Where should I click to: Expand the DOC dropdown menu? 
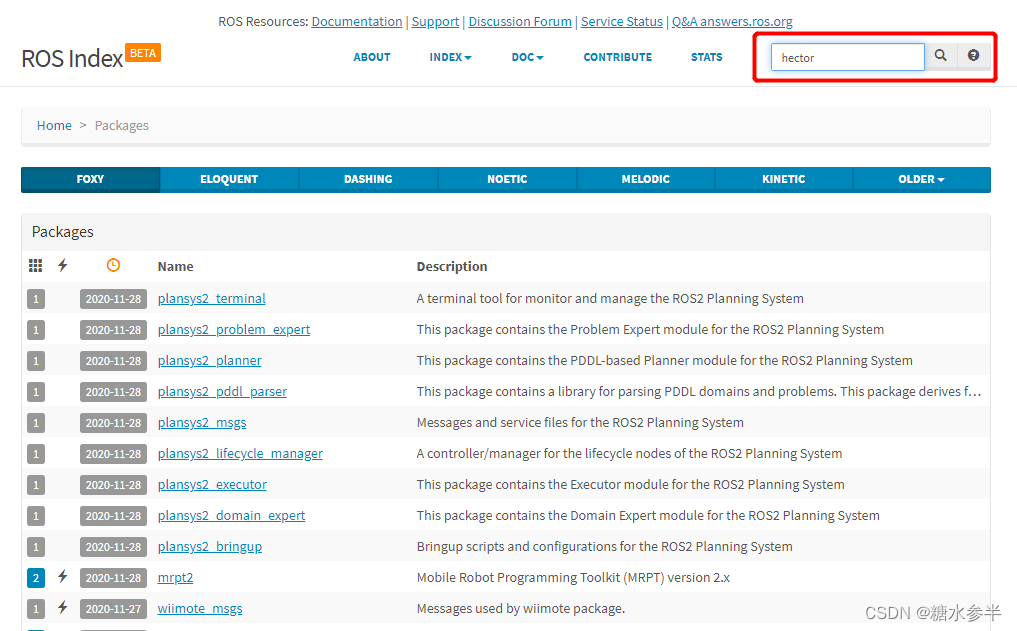click(527, 57)
